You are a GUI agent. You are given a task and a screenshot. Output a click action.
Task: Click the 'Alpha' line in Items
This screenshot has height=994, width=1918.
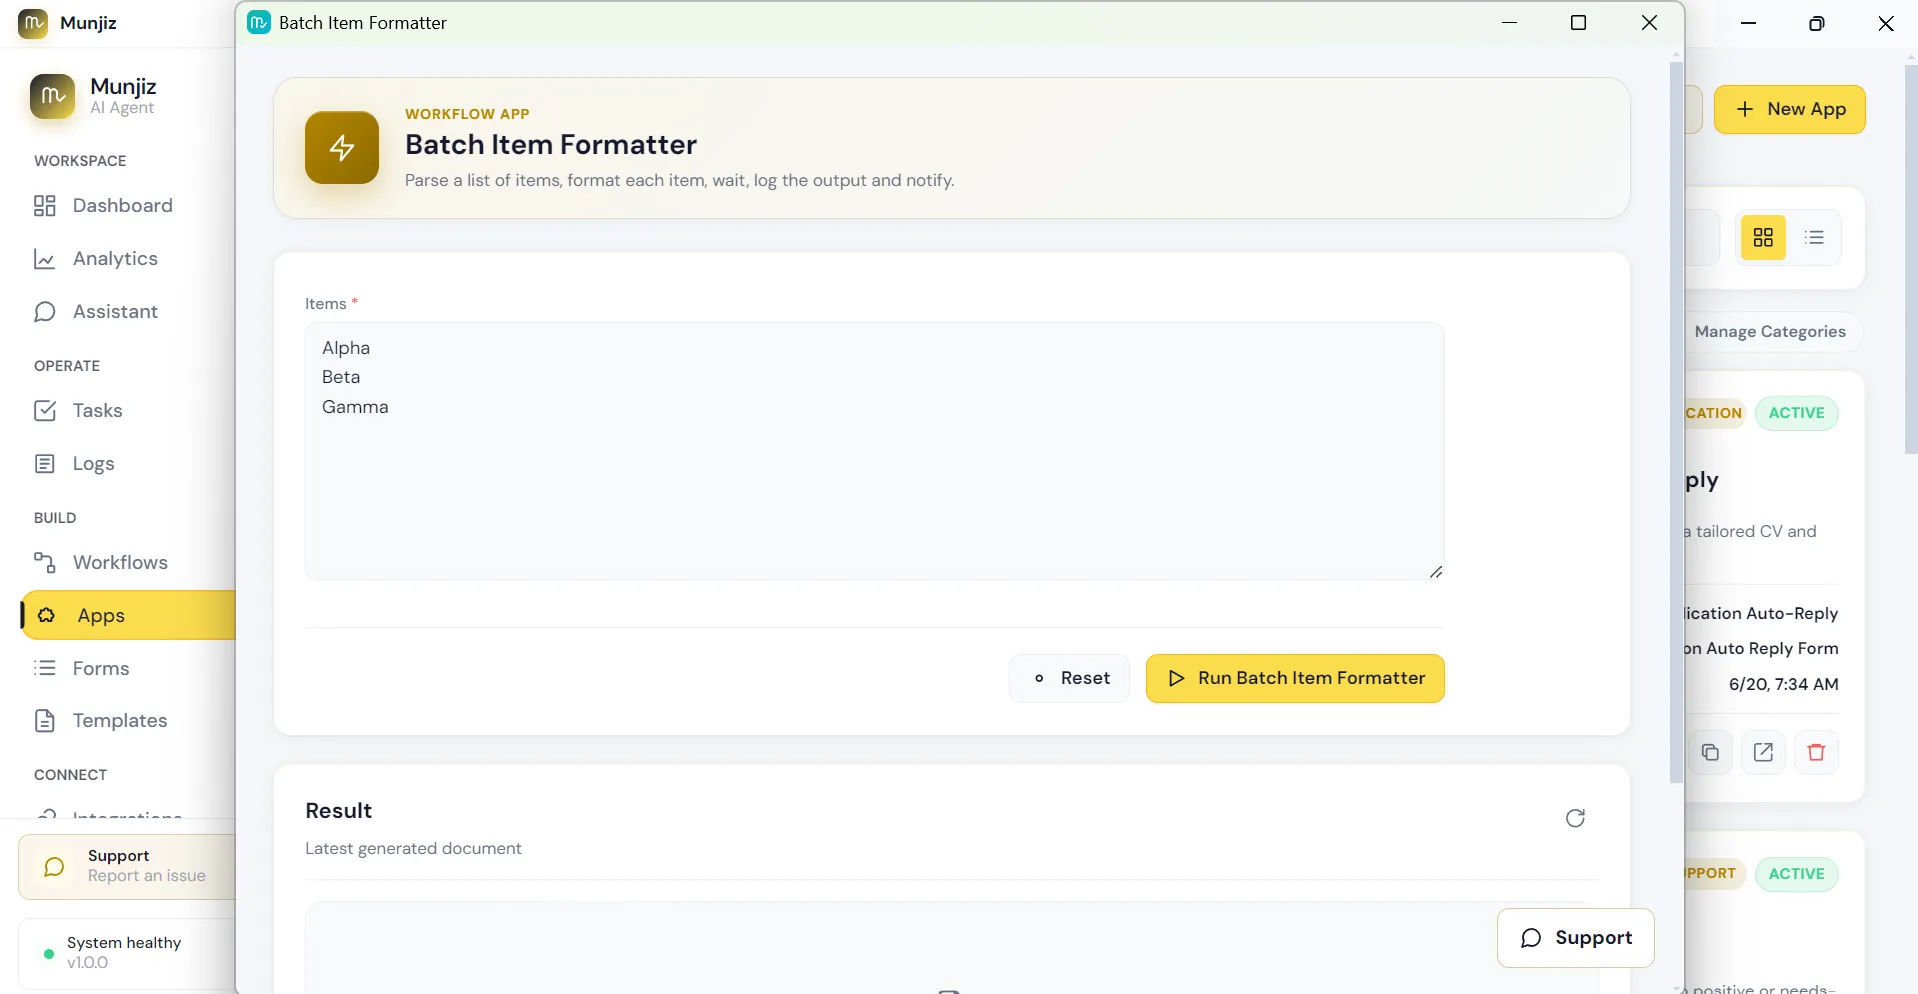click(x=346, y=348)
